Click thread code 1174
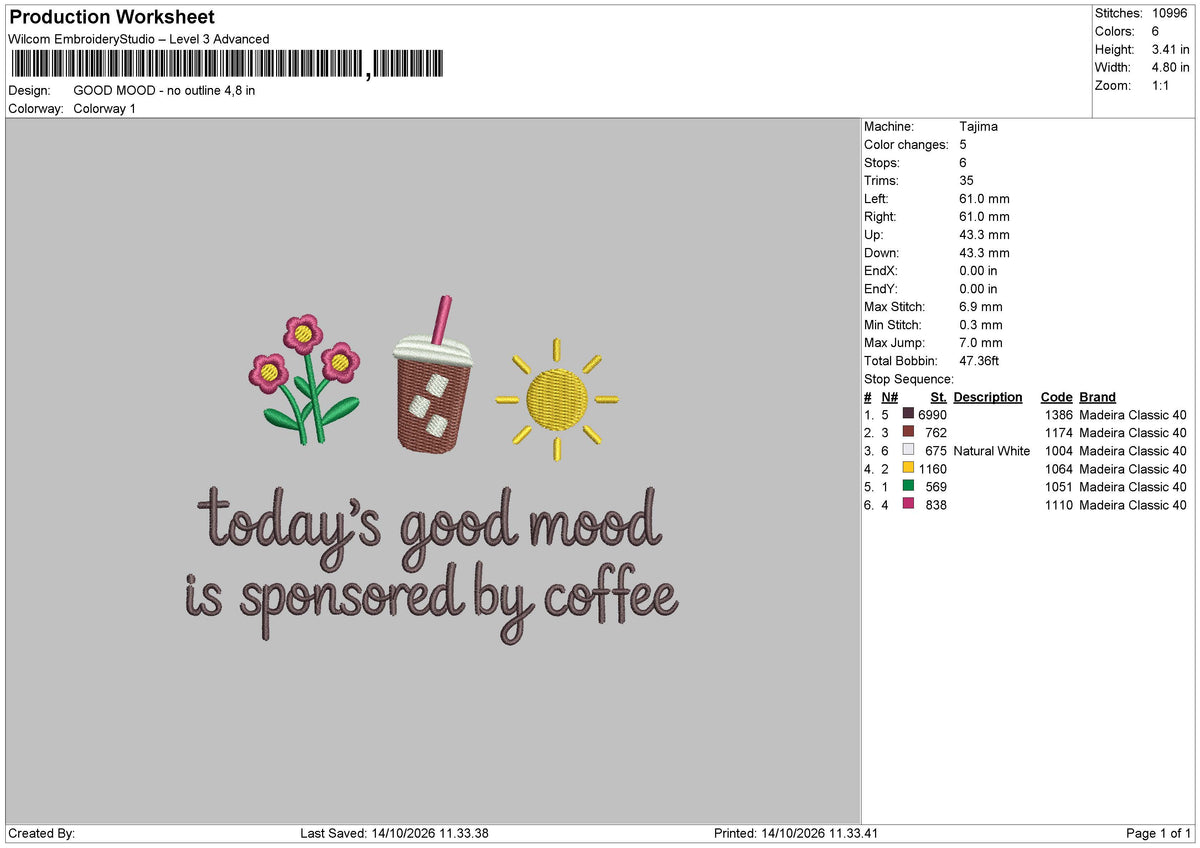Image resolution: width=1200 pixels, height=848 pixels. tap(1058, 432)
